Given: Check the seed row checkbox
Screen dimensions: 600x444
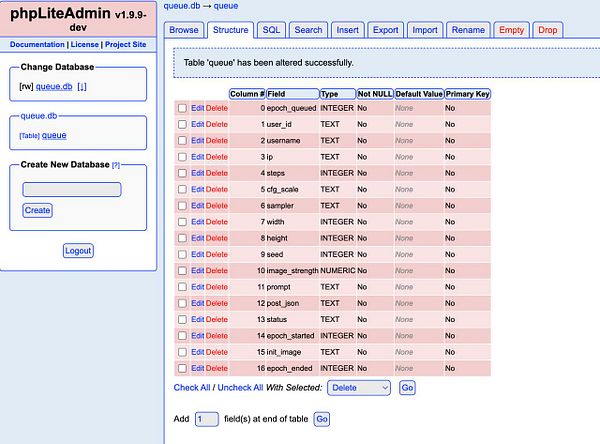Looking at the screenshot, I should (182, 255).
